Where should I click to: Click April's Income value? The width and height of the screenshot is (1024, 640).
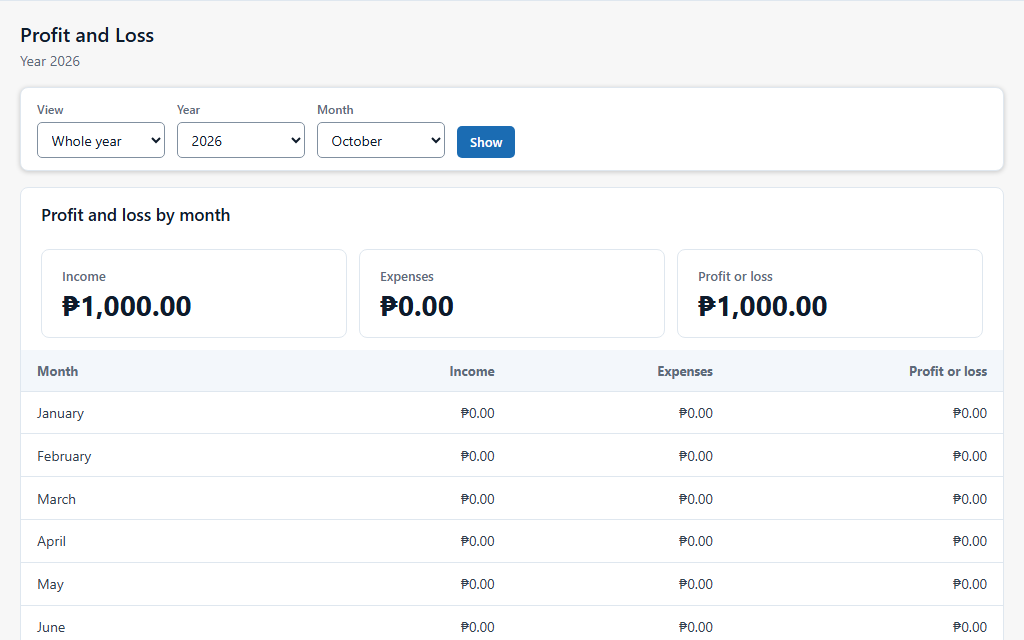[x=477, y=541]
